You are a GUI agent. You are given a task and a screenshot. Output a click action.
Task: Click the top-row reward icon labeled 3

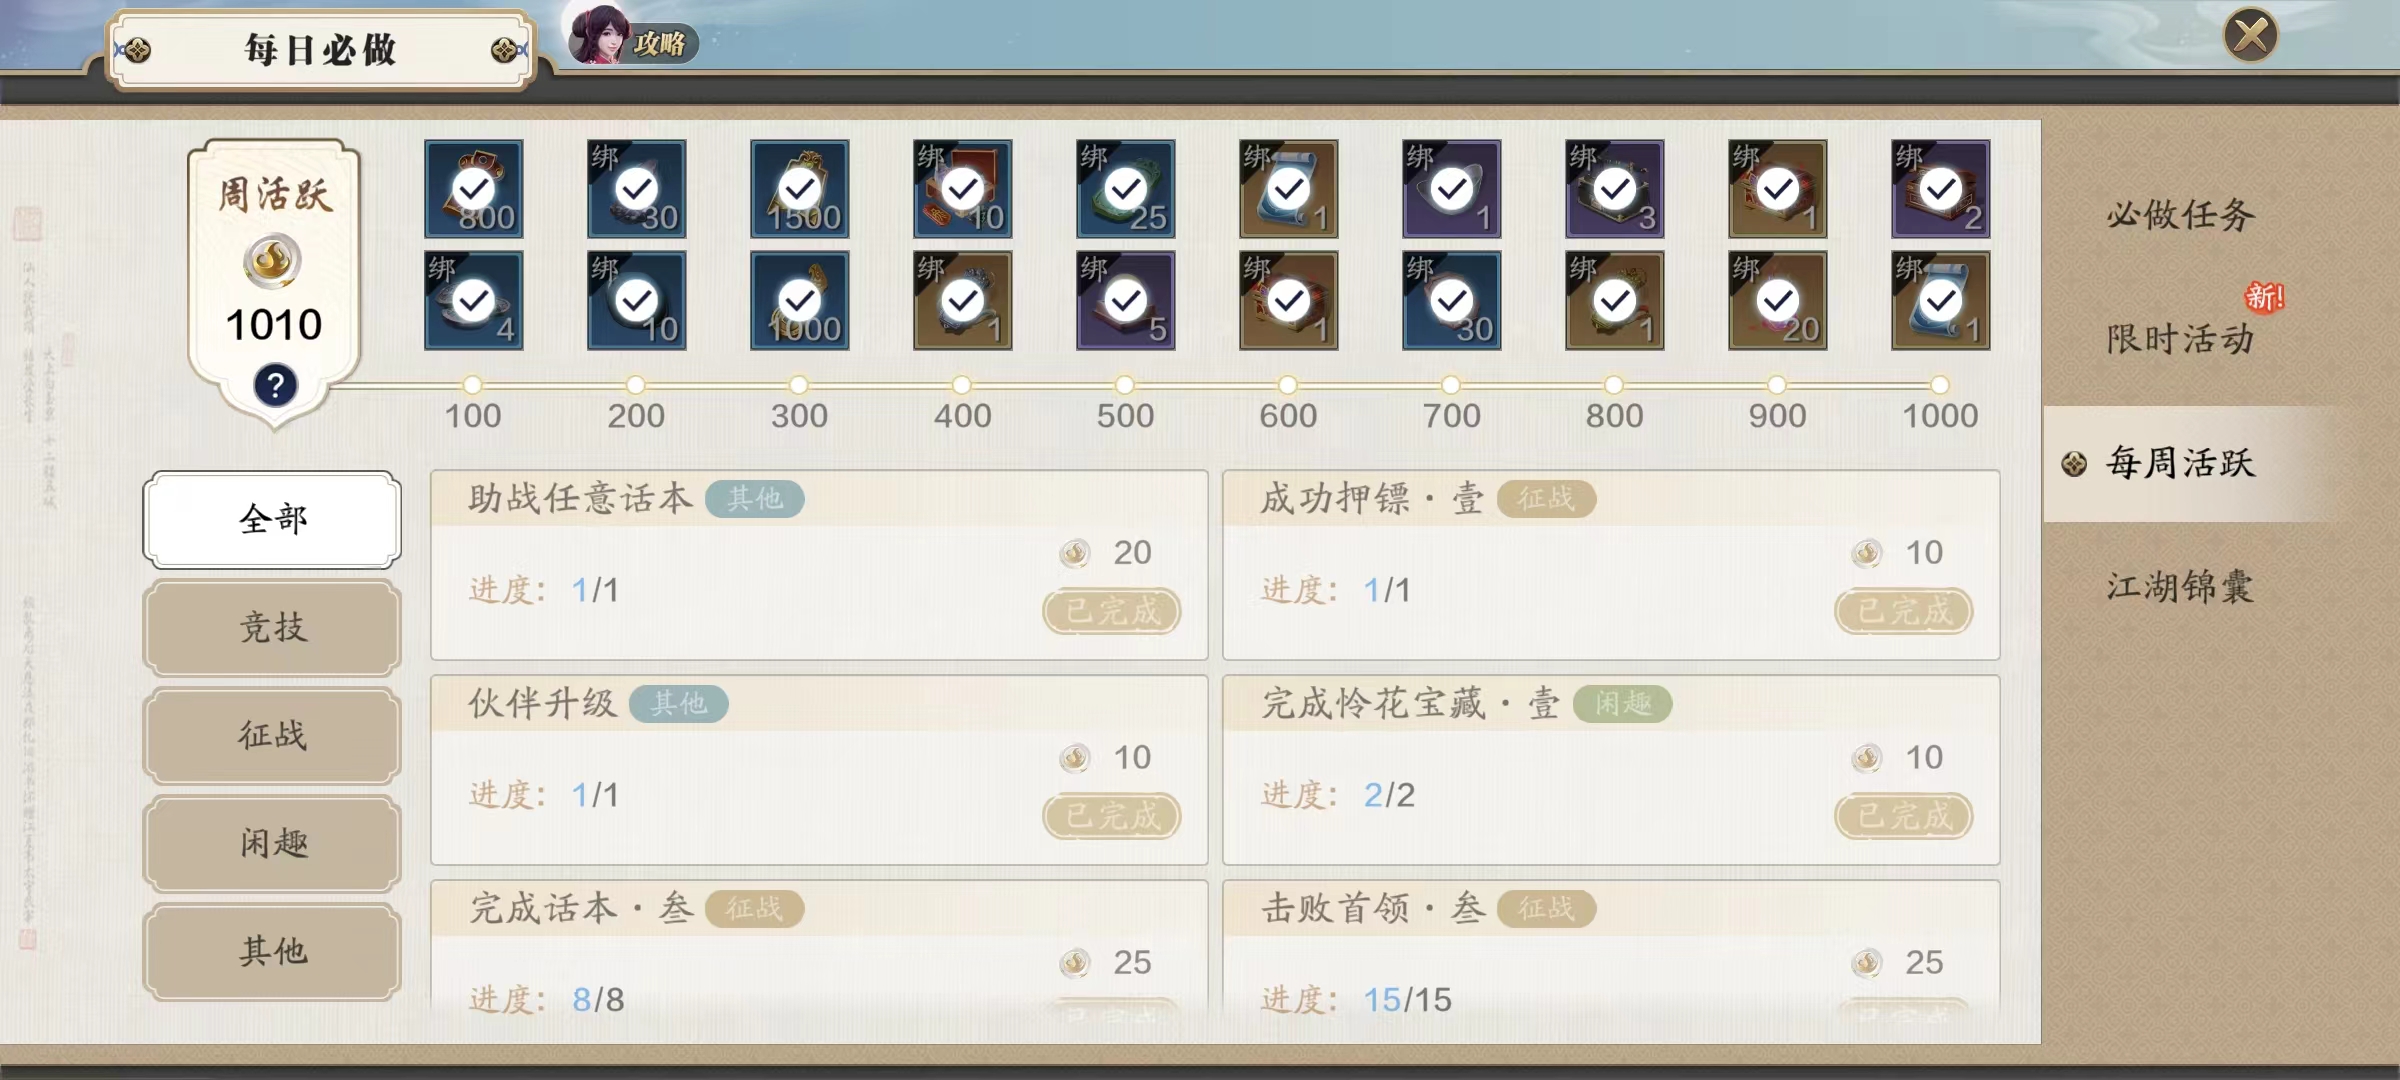tap(1615, 189)
